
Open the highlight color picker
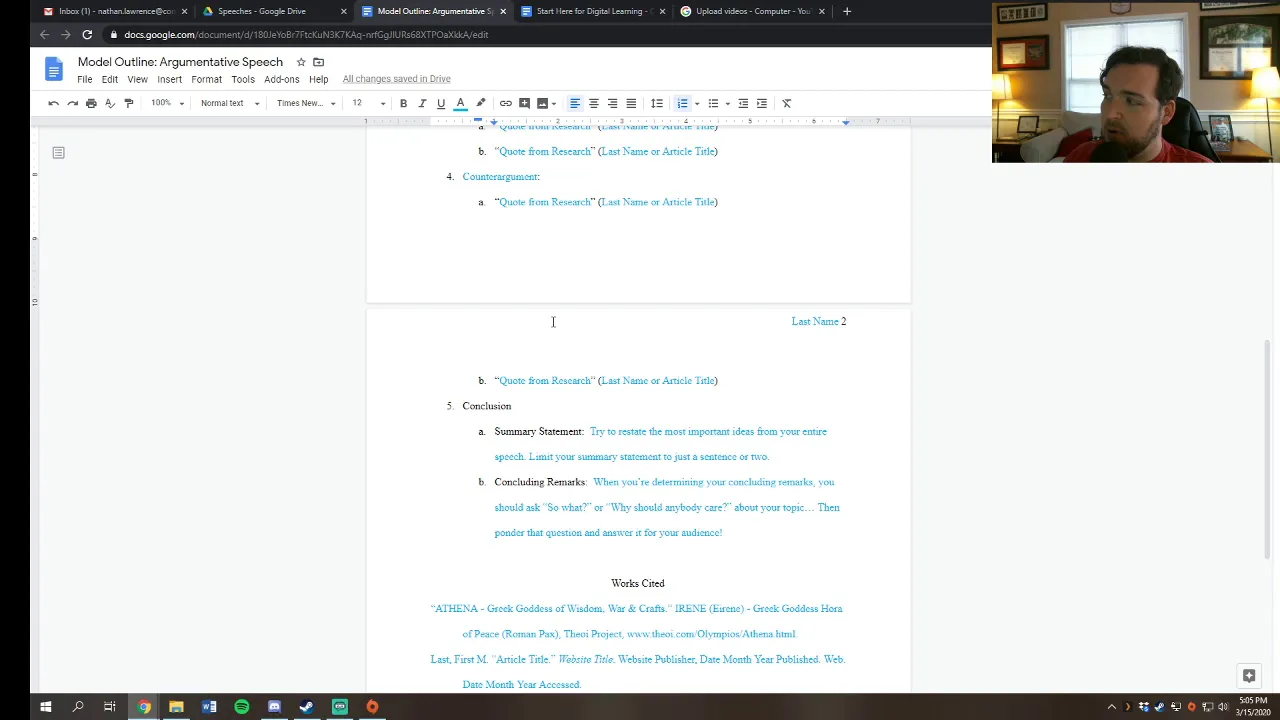tap(480, 103)
